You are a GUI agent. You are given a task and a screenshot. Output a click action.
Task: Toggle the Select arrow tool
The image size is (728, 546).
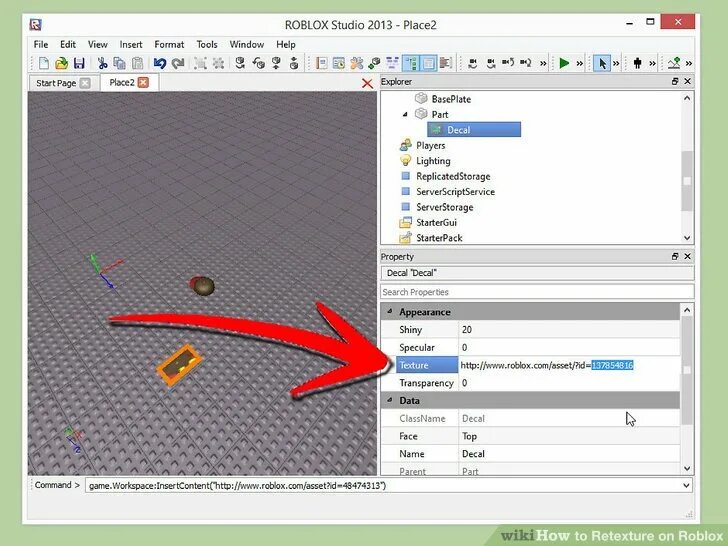(602, 63)
